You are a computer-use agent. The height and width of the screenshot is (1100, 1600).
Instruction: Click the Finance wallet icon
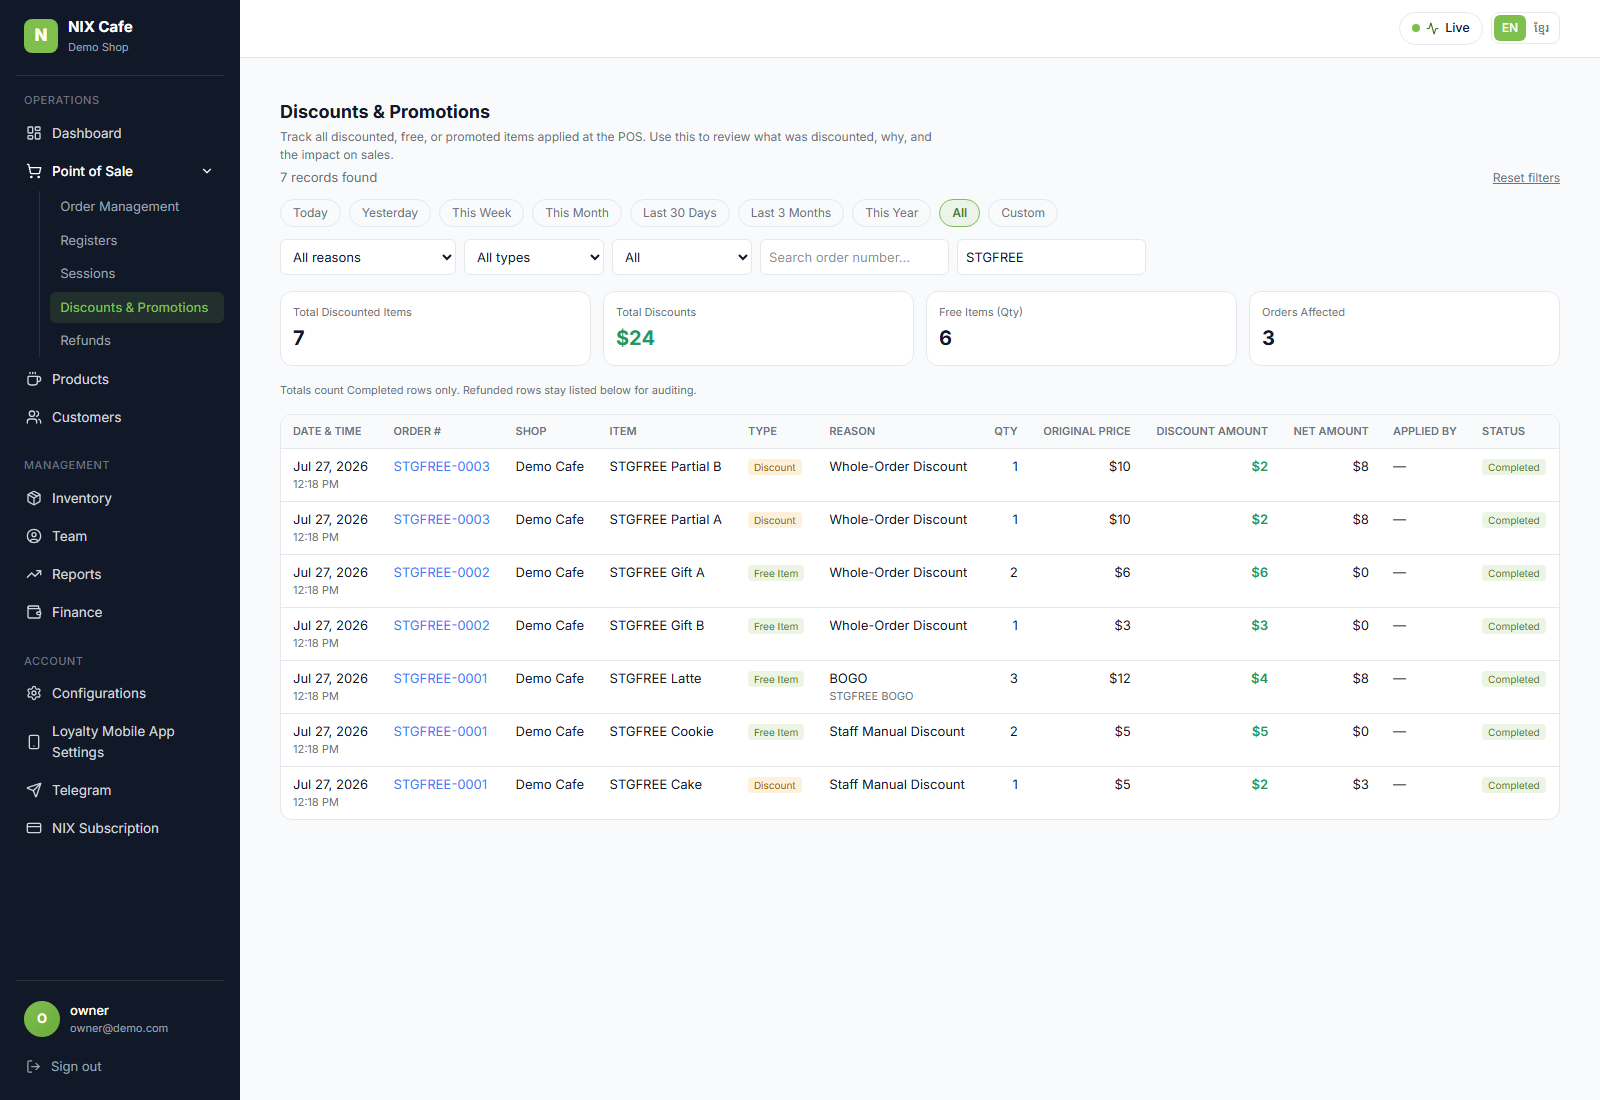34,612
